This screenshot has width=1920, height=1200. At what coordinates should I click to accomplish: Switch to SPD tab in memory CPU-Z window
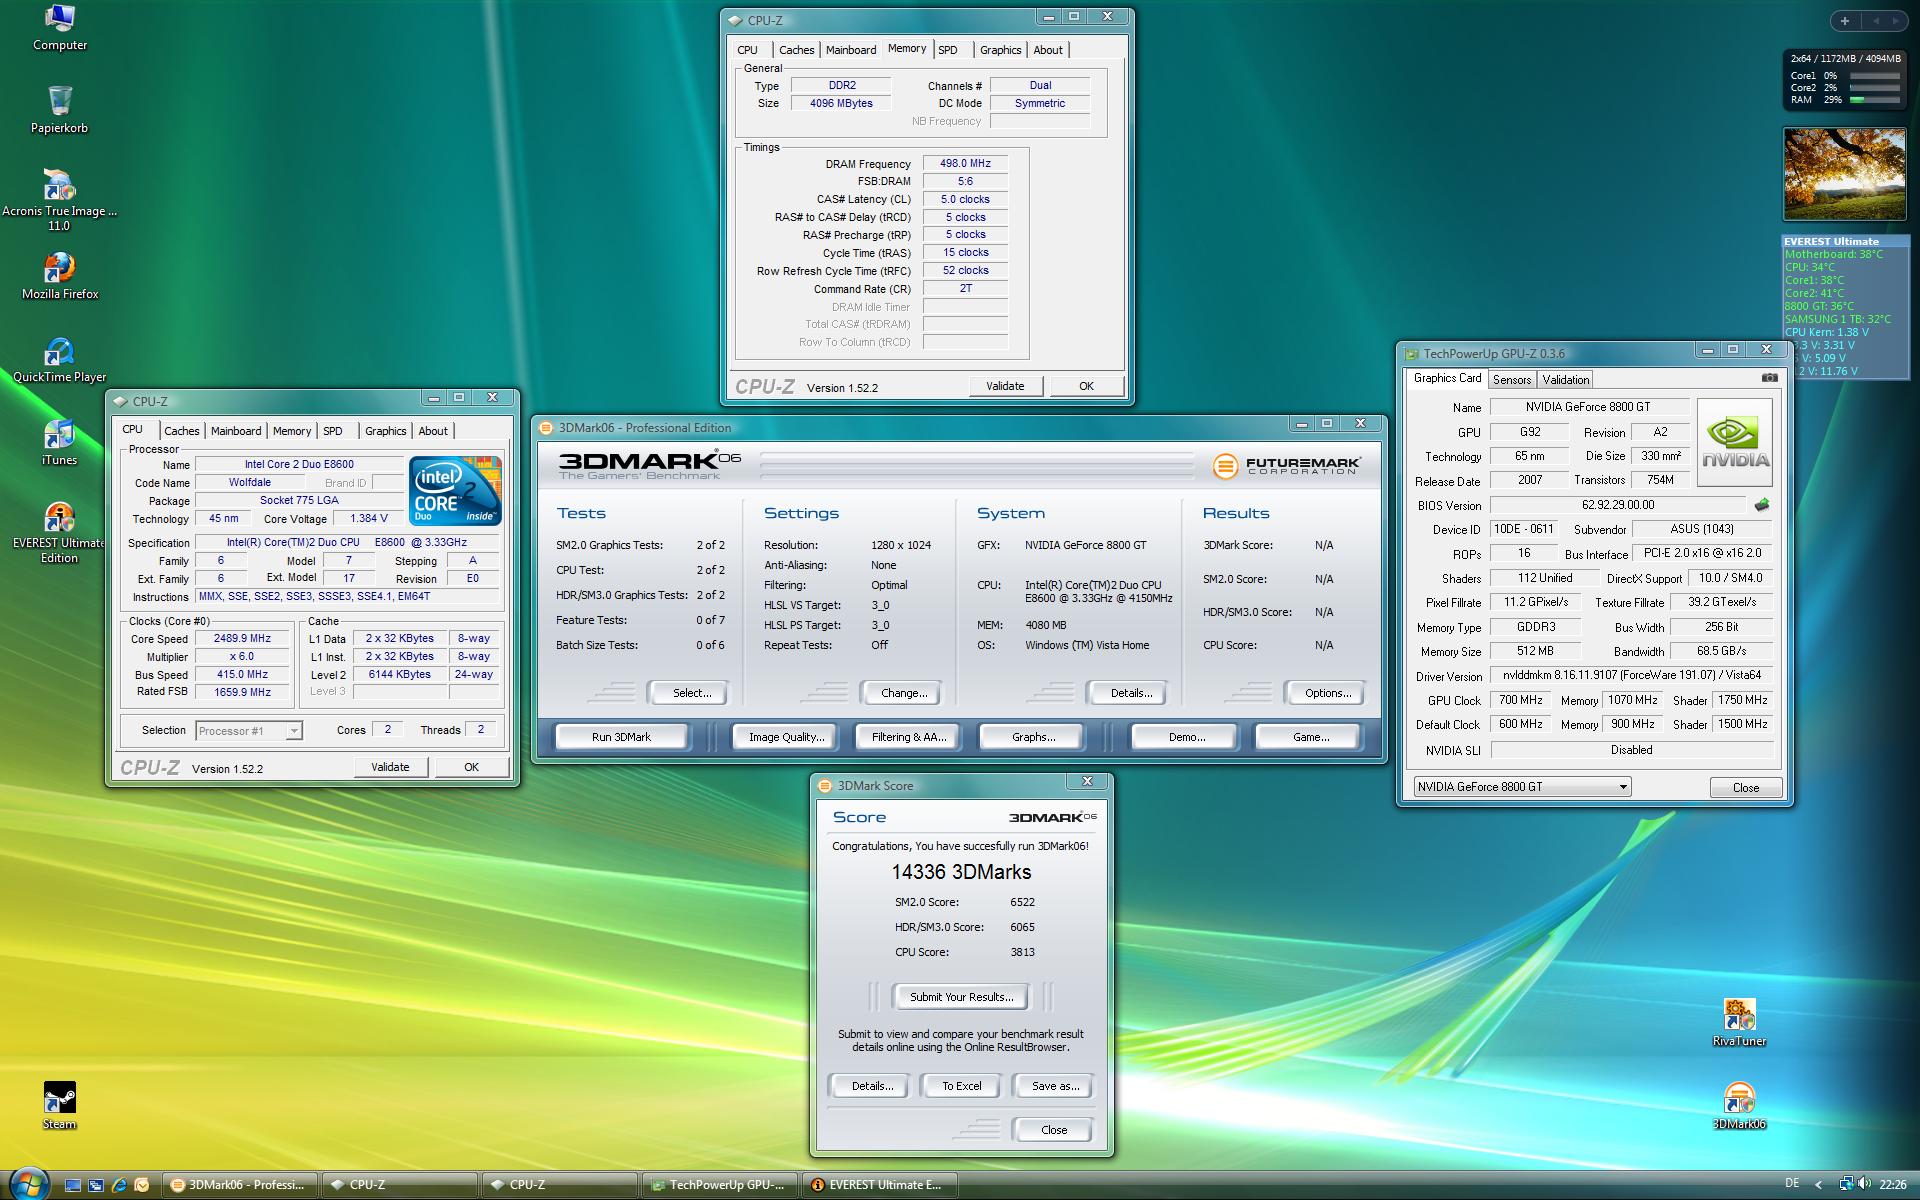tap(948, 50)
